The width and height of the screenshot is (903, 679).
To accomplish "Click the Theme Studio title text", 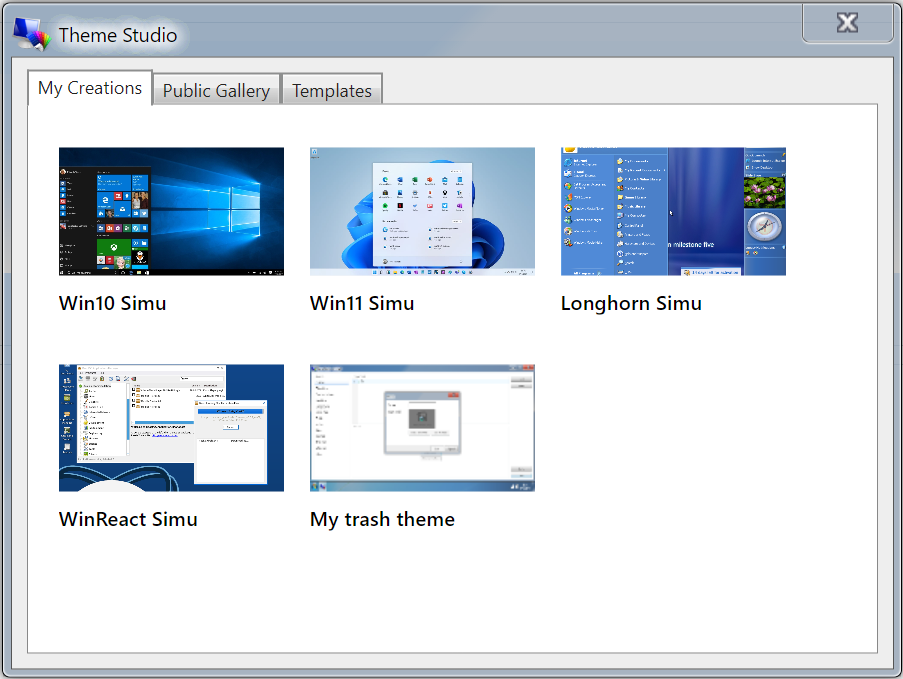I will pos(117,33).
